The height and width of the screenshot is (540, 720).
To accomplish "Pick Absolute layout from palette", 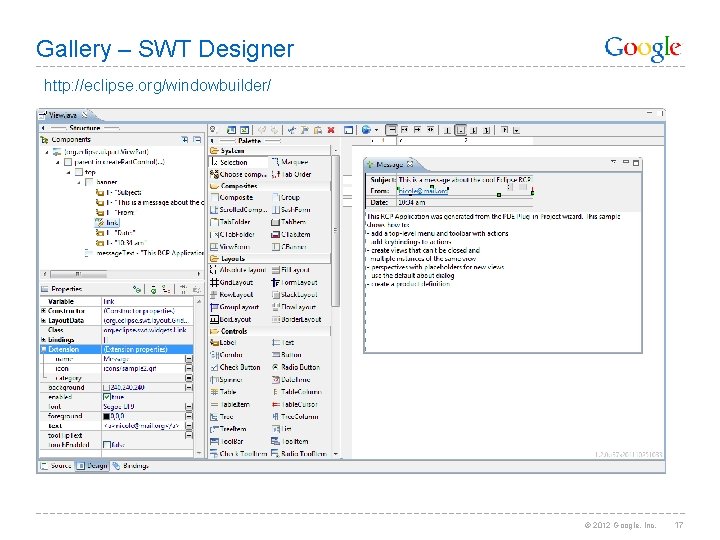I will [x=237, y=270].
